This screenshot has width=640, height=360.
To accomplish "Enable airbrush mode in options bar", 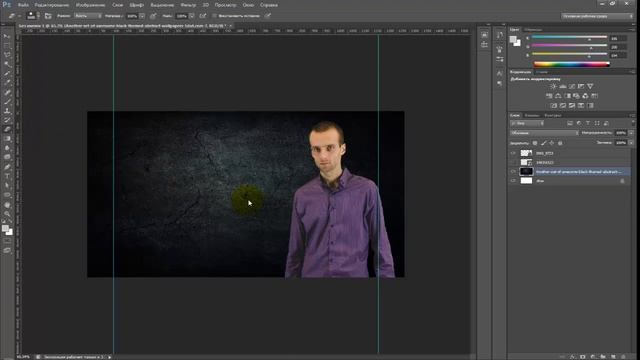I will coord(203,16).
